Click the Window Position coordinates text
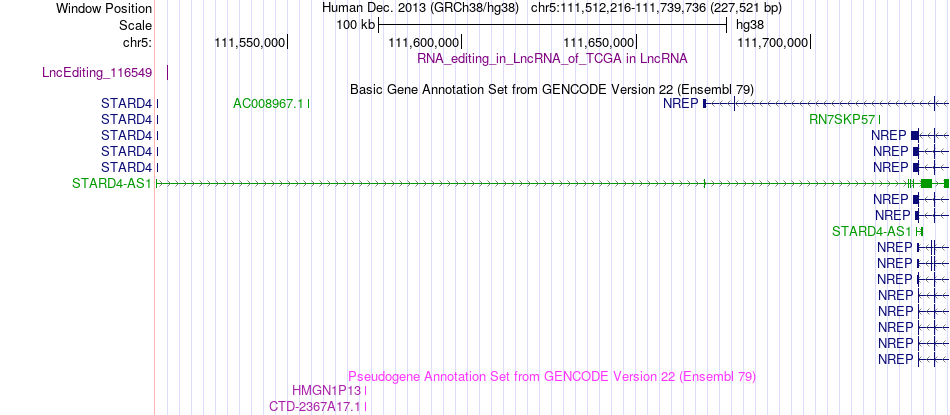 [656, 8]
